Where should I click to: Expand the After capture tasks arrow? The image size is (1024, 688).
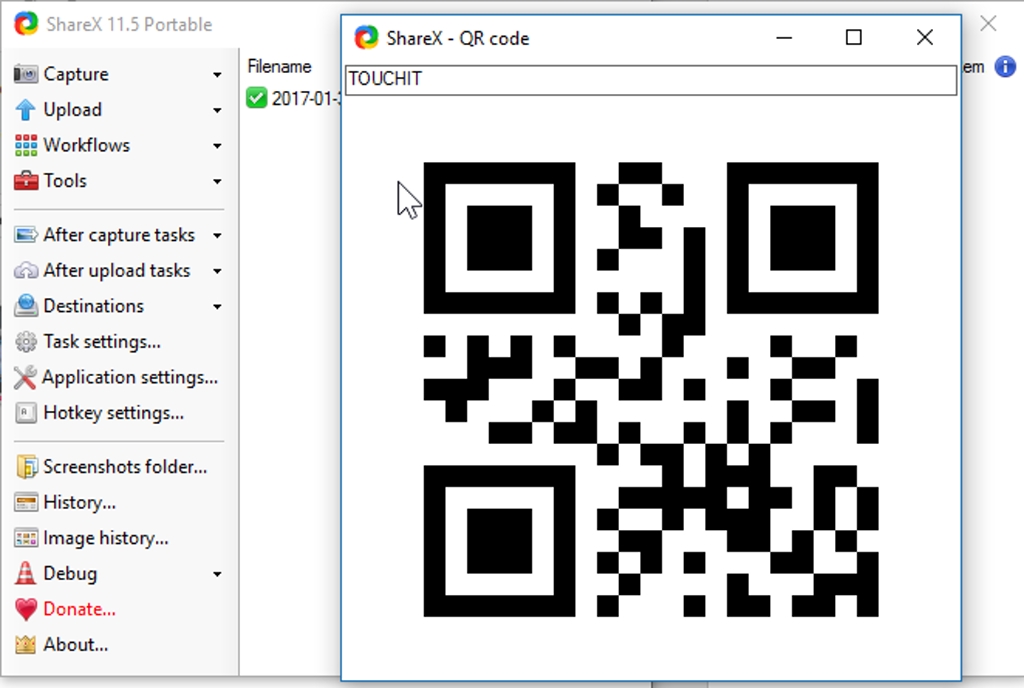point(217,236)
